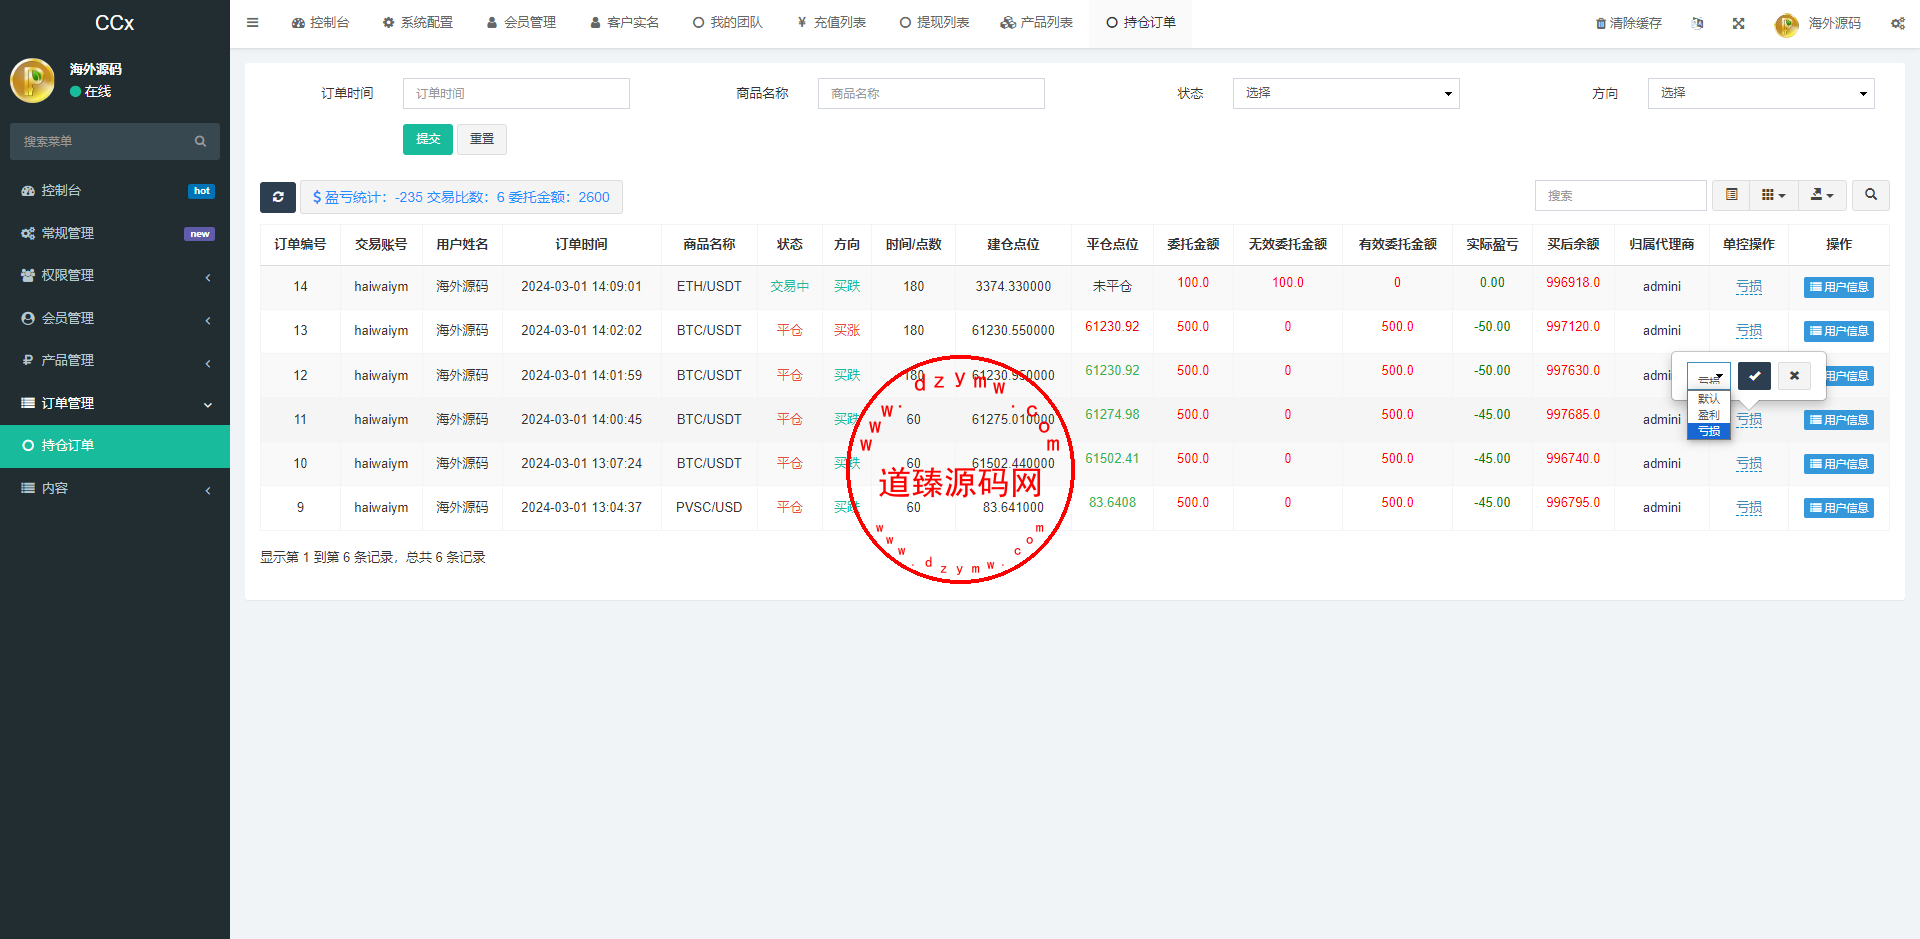Viewport: 1920px width, 939px height.
Task: Focus the 订单时间 input field
Action: (x=516, y=93)
